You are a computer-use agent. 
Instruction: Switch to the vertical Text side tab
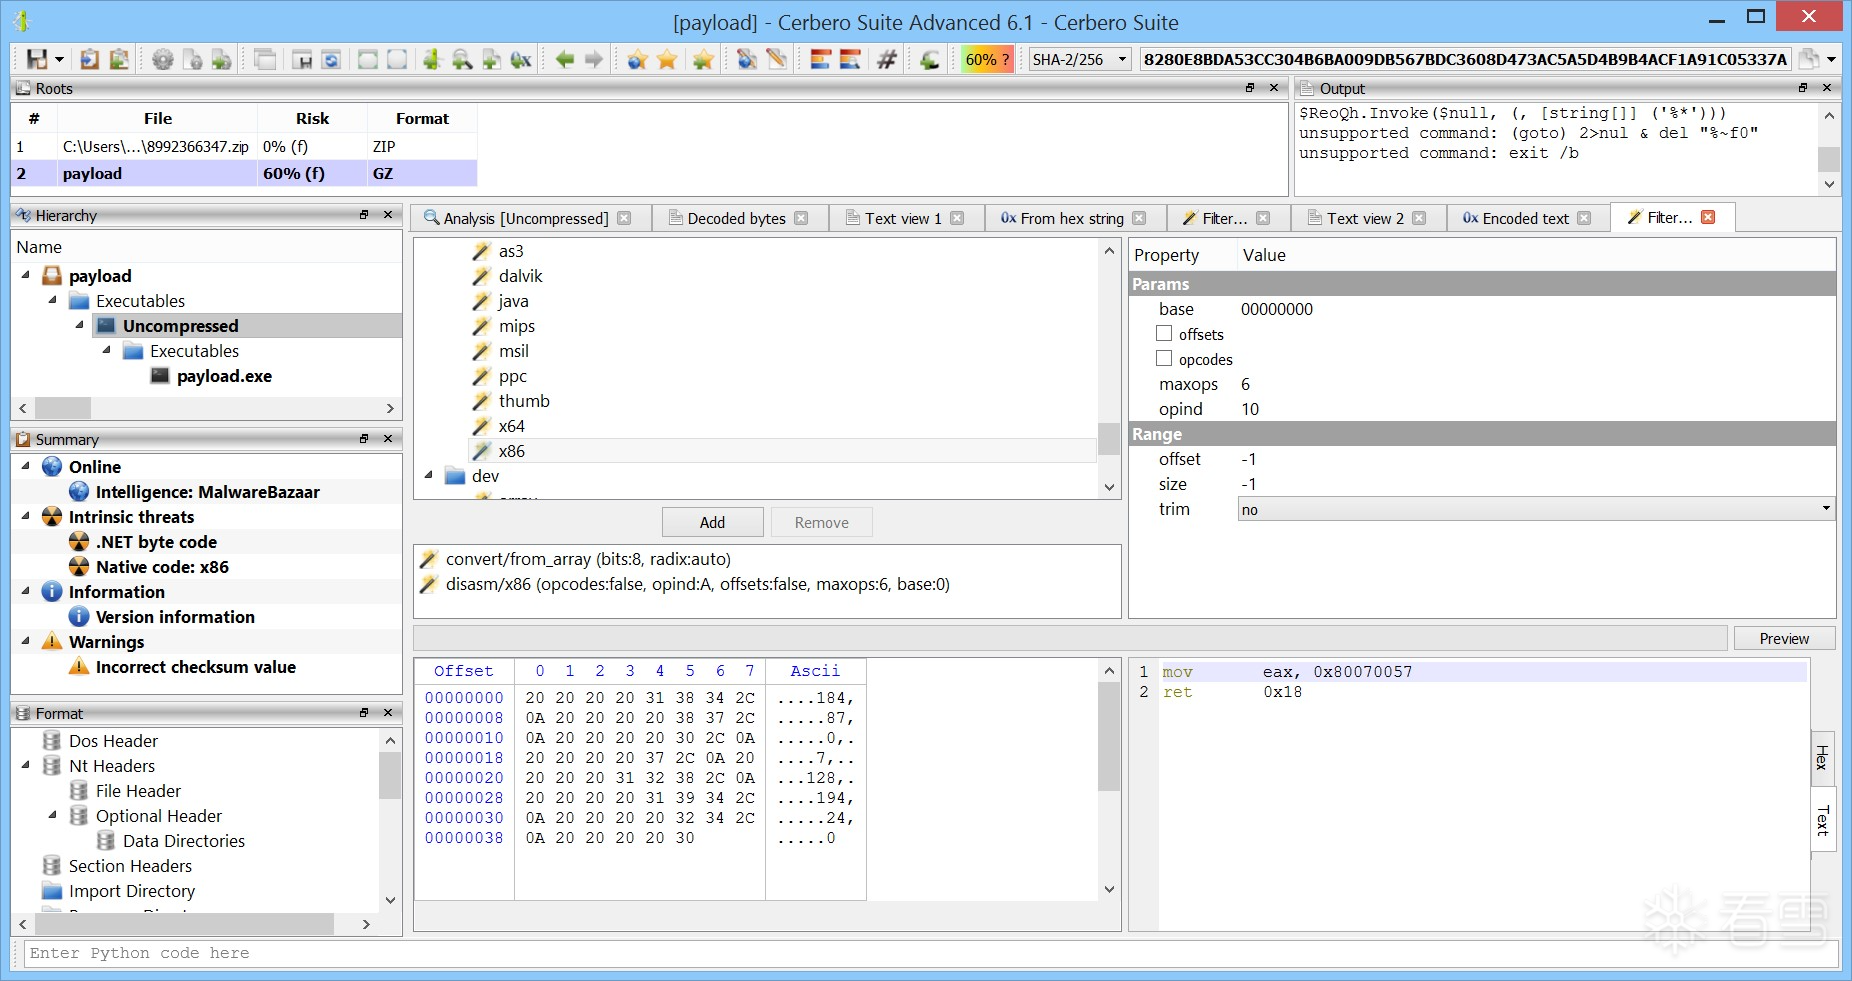click(x=1822, y=820)
